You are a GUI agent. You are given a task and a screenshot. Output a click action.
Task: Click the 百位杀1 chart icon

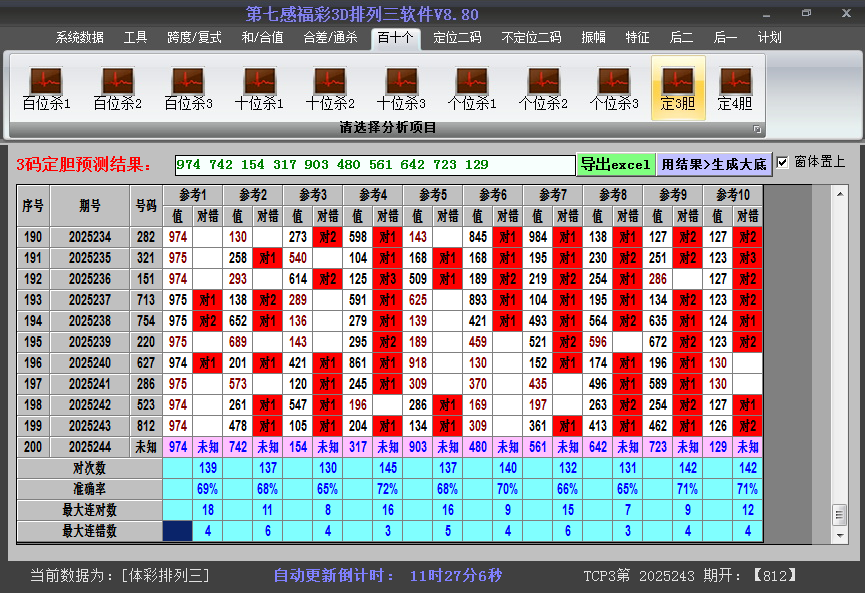(x=46, y=81)
